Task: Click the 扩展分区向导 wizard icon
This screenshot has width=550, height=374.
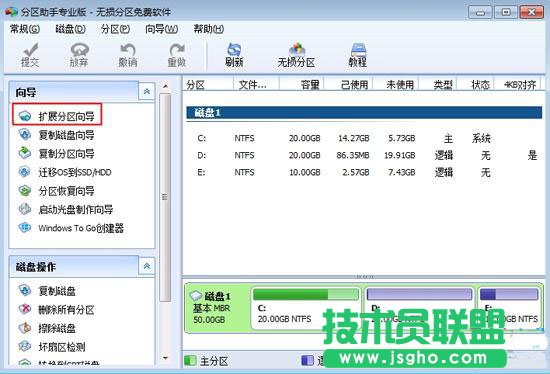Action: click(25, 116)
